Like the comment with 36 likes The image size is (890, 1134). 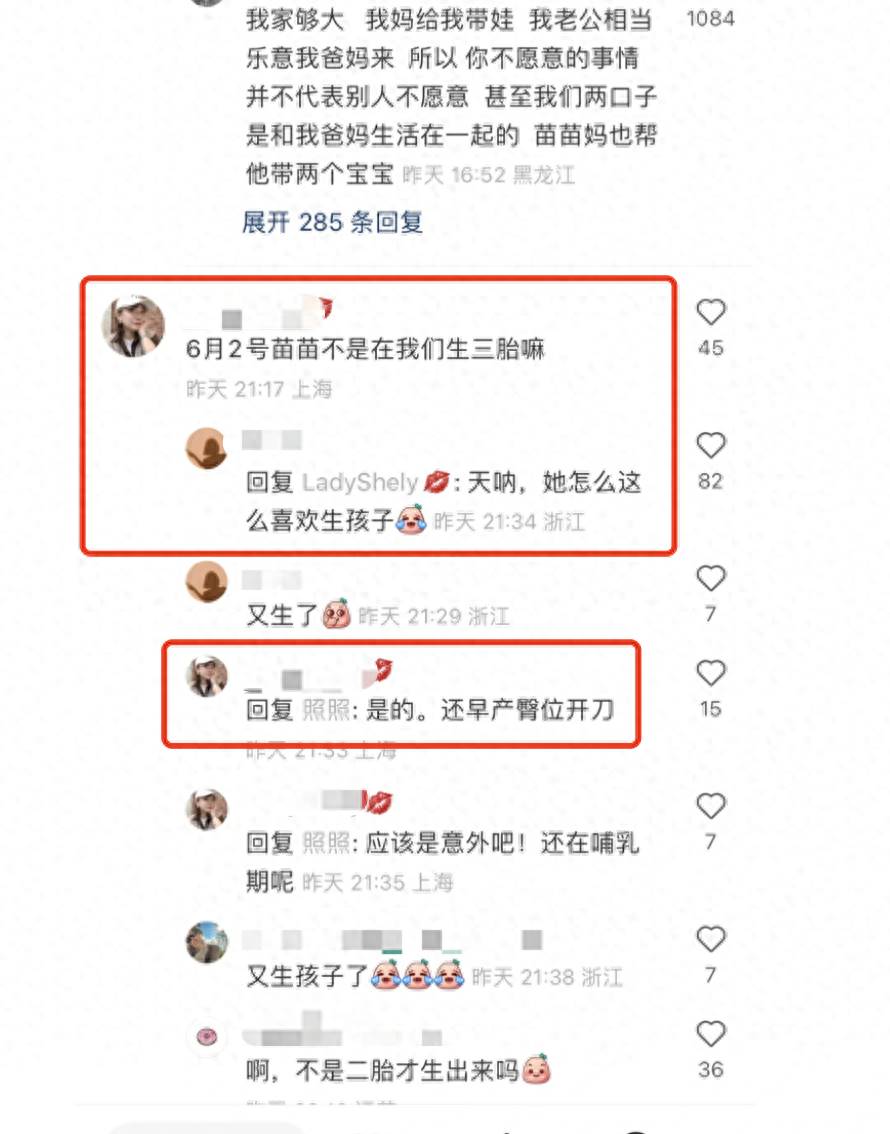tap(711, 1034)
